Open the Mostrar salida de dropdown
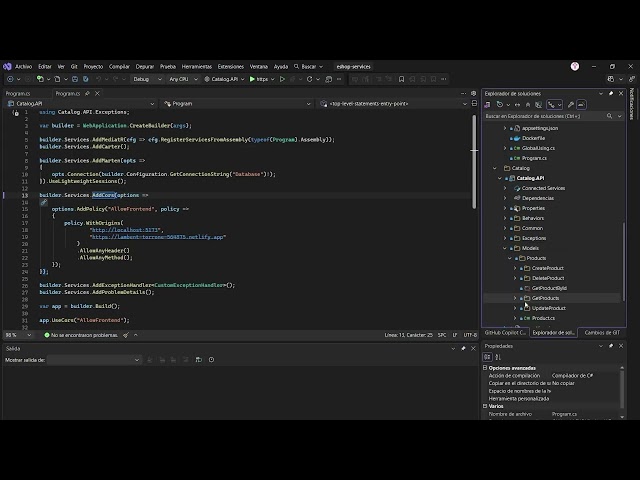Image resolution: width=640 pixels, height=480 pixels. pos(93,360)
